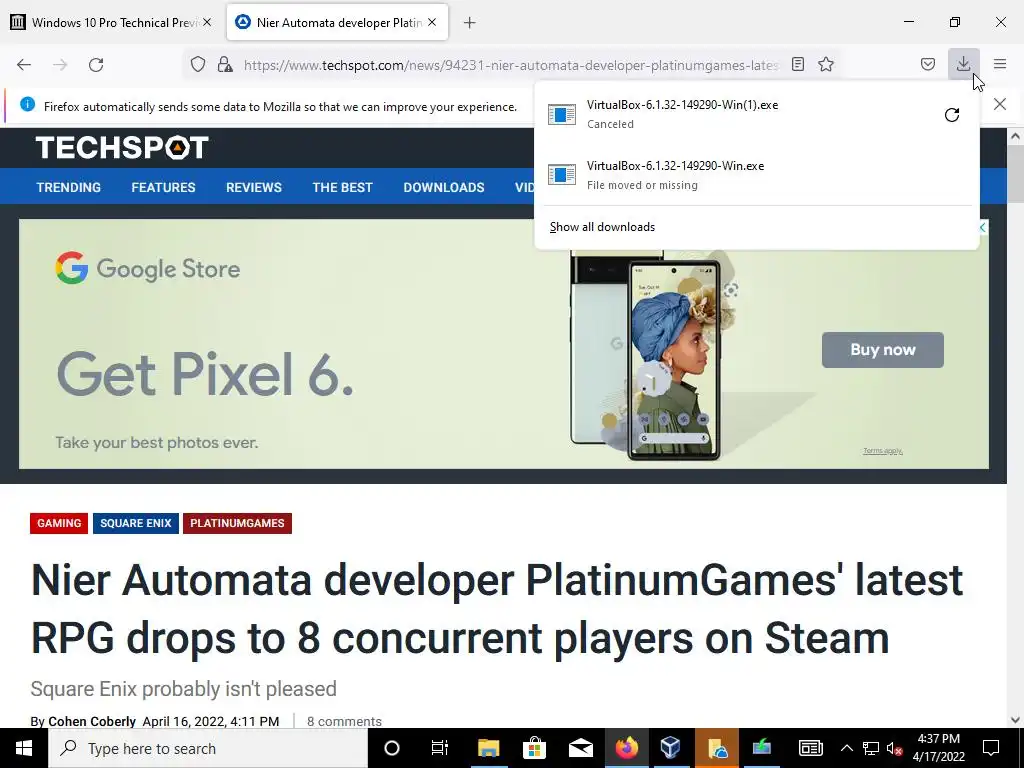Open the Windows Start menu
Image resolution: width=1024 pixels, height=768 pixels.
coord(24,748)
